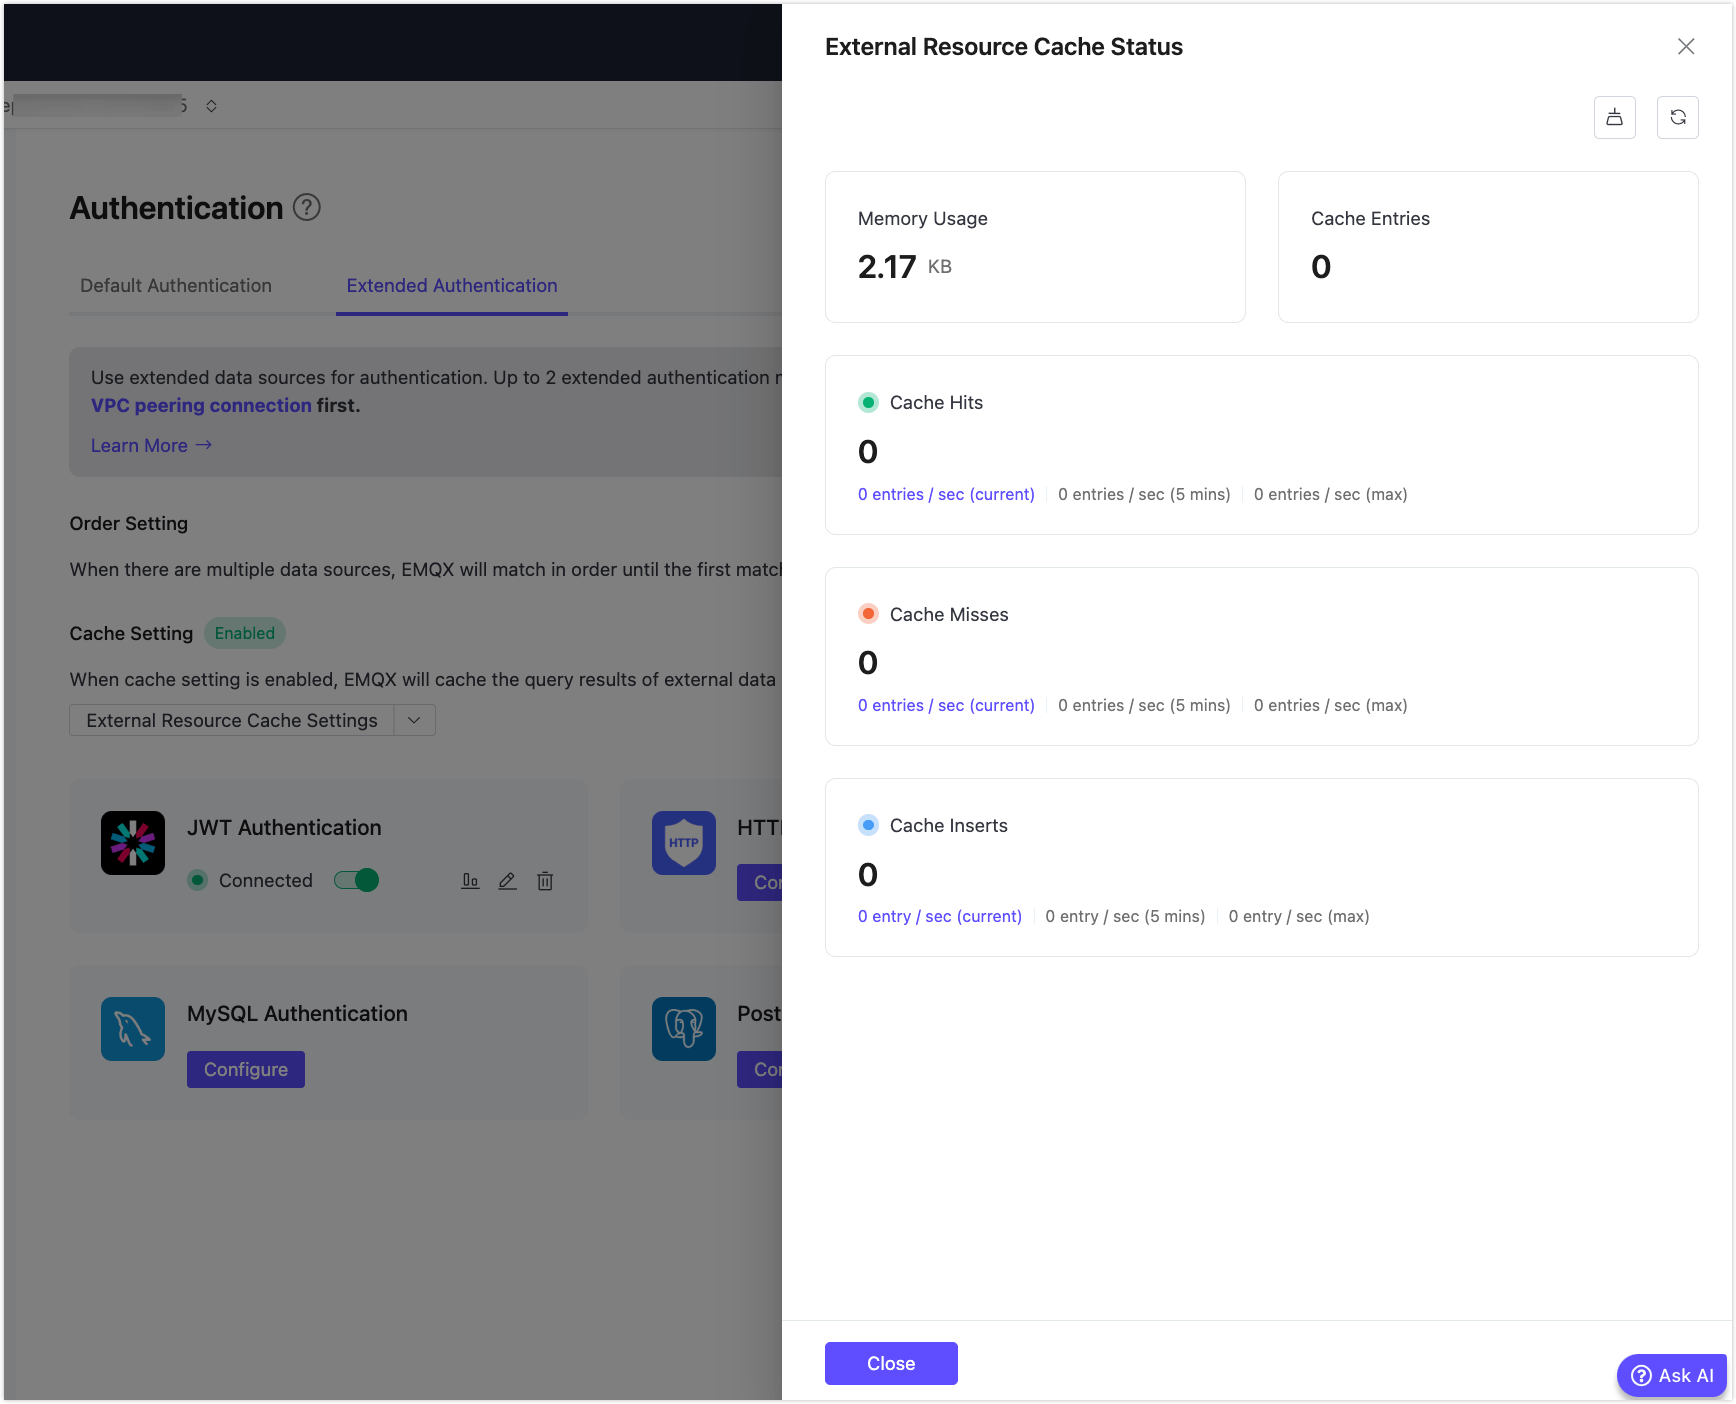
Task: Refresh the cache status panel
Action: point(1677,118)
